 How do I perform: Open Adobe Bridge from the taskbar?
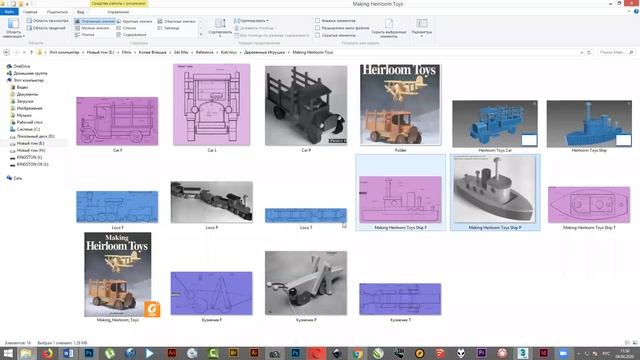(233, 353)
